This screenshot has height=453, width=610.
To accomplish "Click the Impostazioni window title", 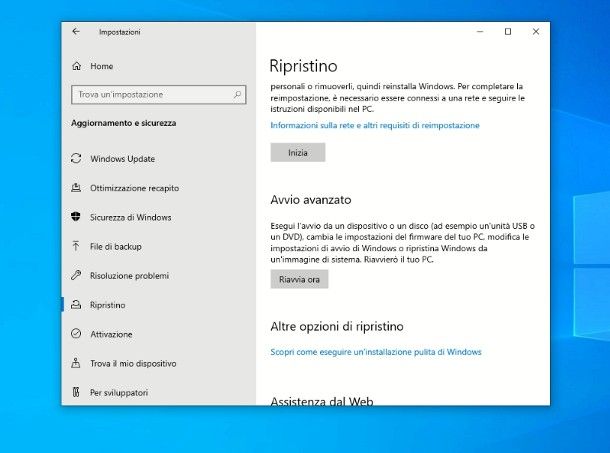I will tap(119, 32).
